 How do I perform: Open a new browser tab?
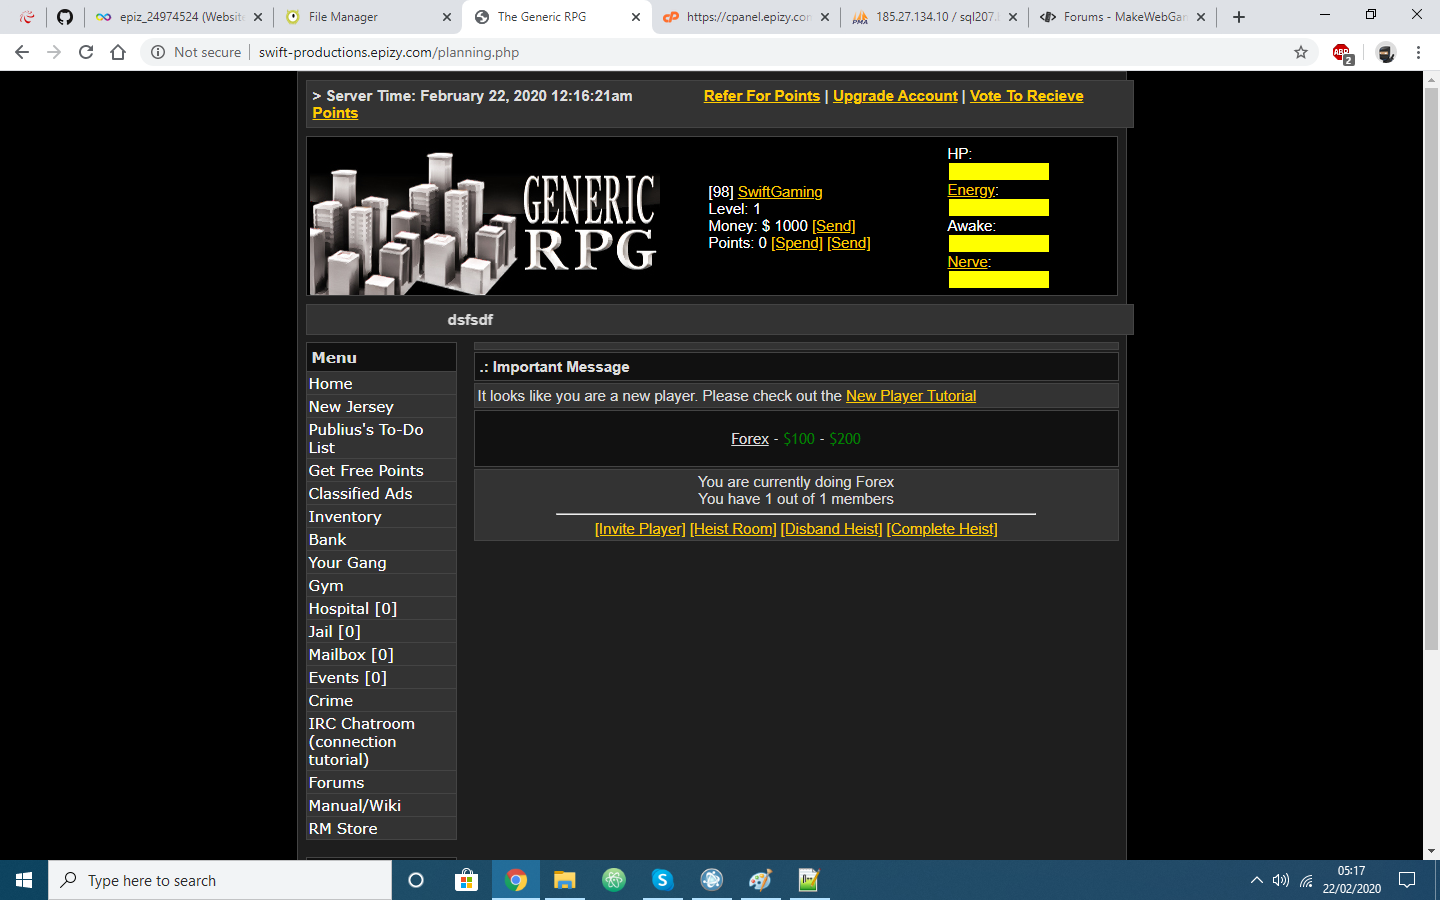click(x=1239, y=17)
